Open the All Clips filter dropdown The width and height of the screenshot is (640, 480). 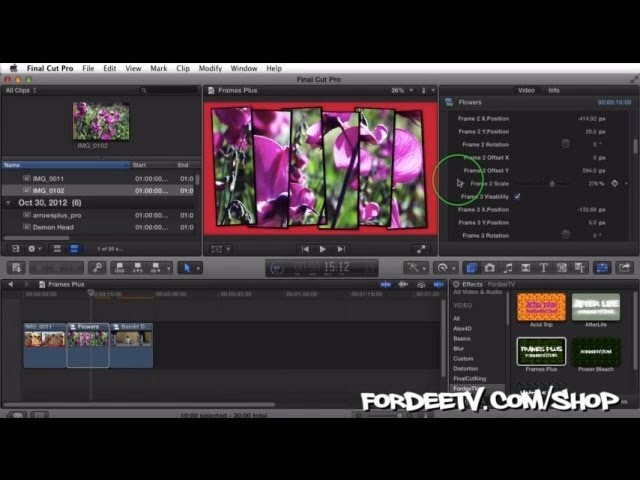point(21,91)
